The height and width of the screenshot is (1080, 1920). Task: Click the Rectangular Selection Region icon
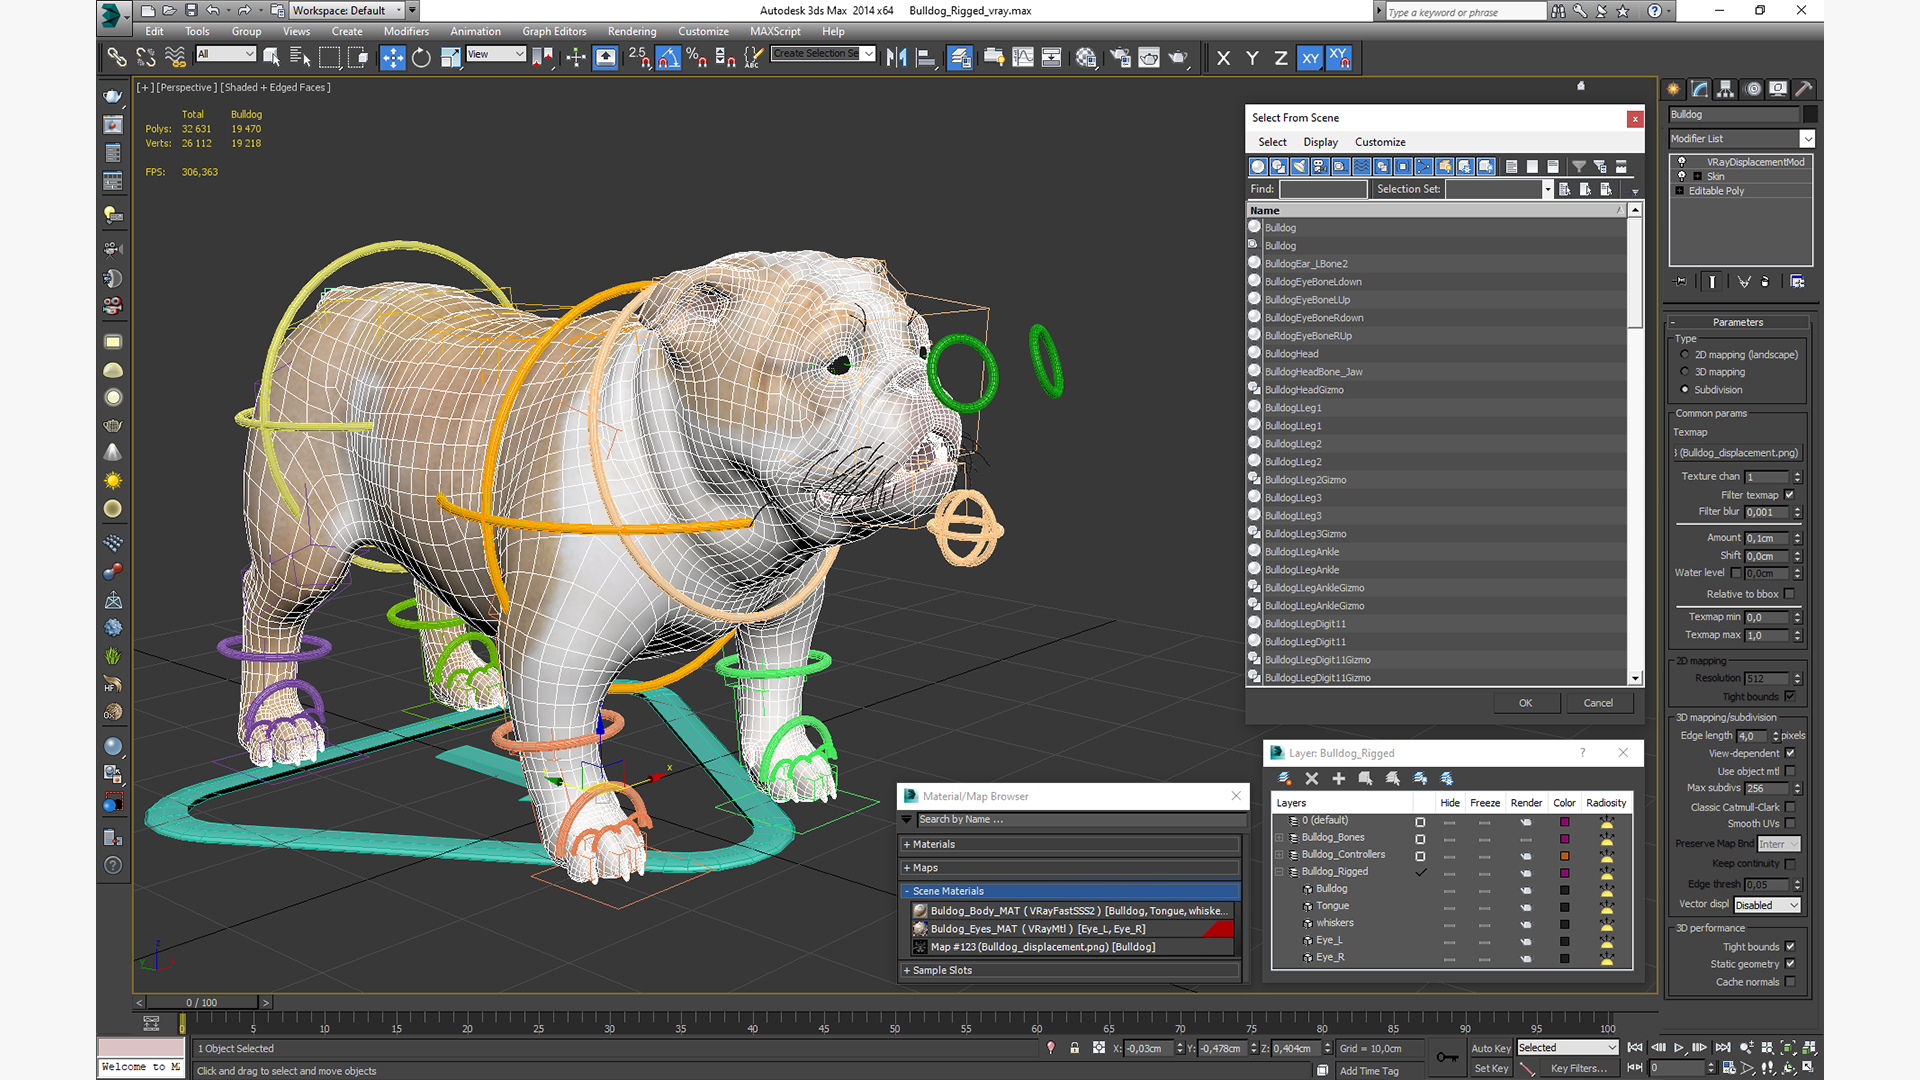329,58
